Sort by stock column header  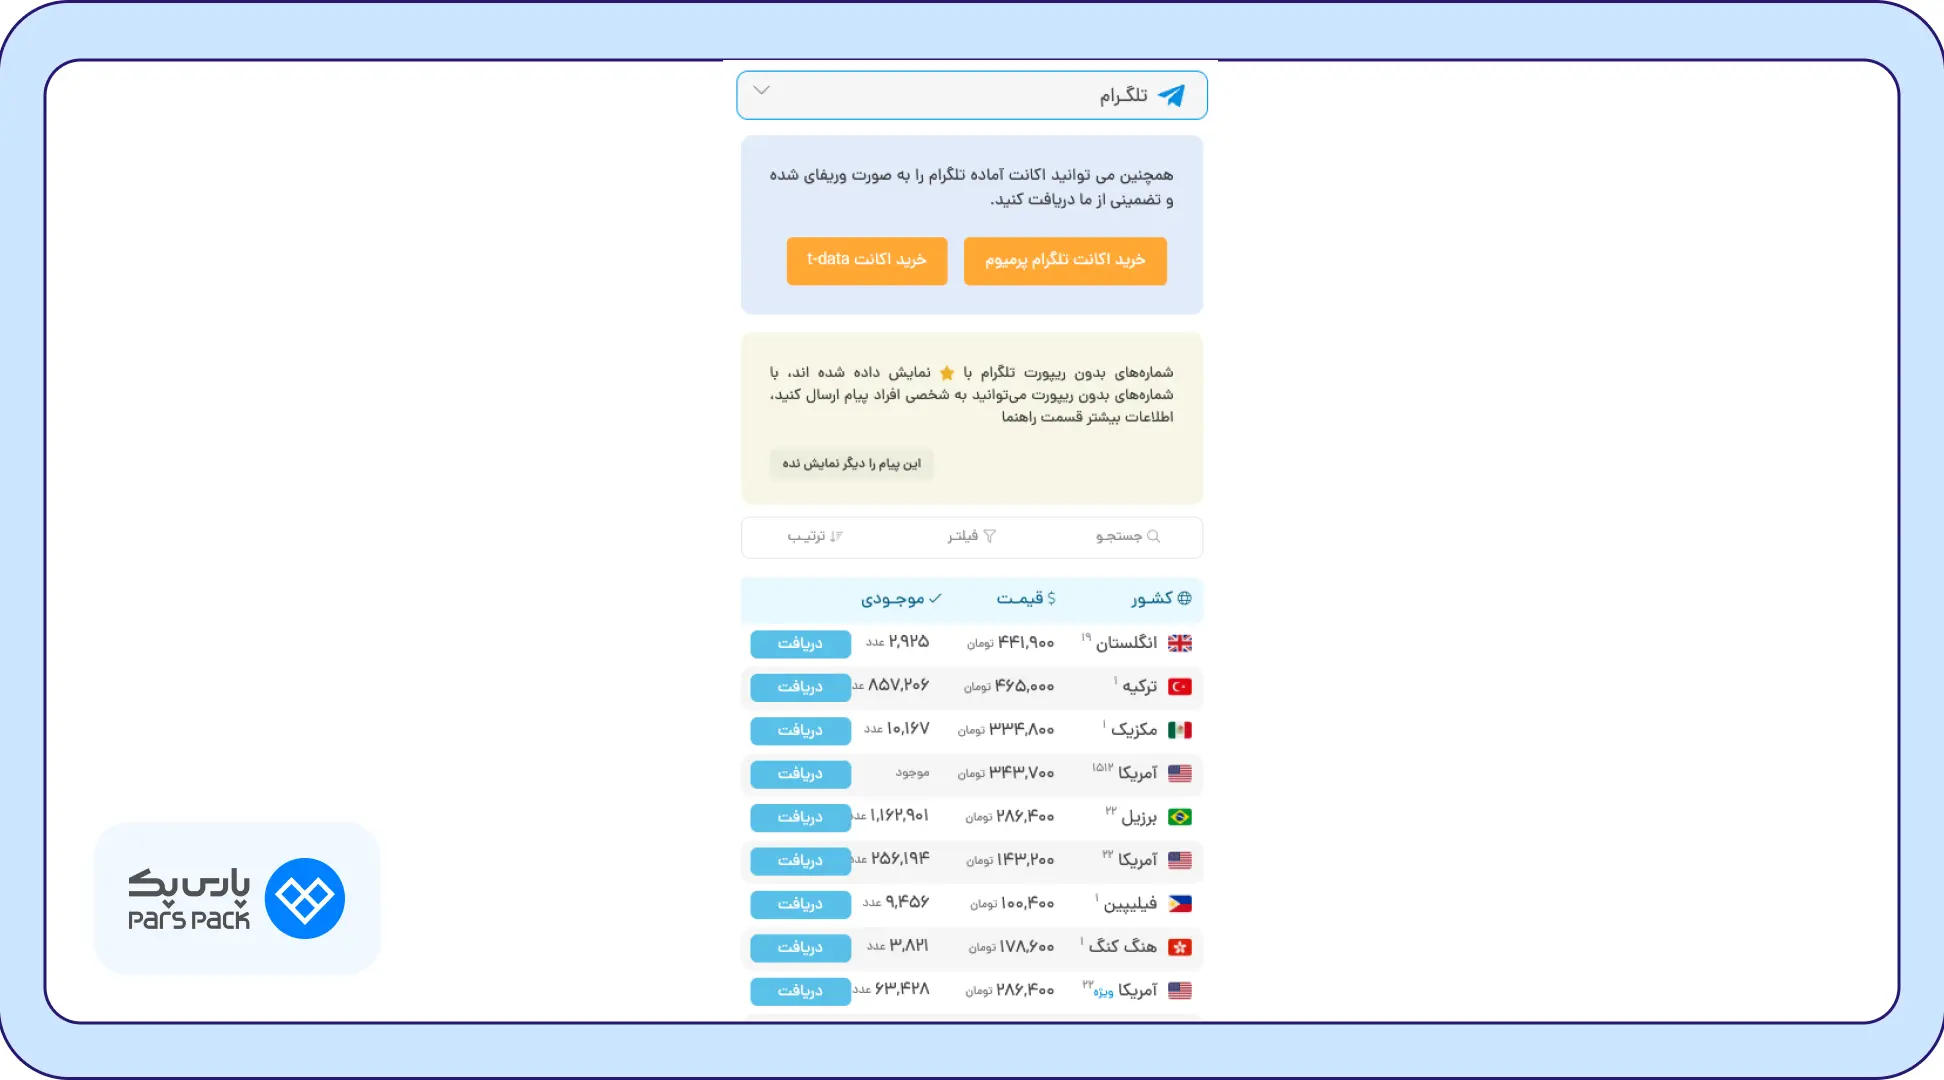(901, 598)
